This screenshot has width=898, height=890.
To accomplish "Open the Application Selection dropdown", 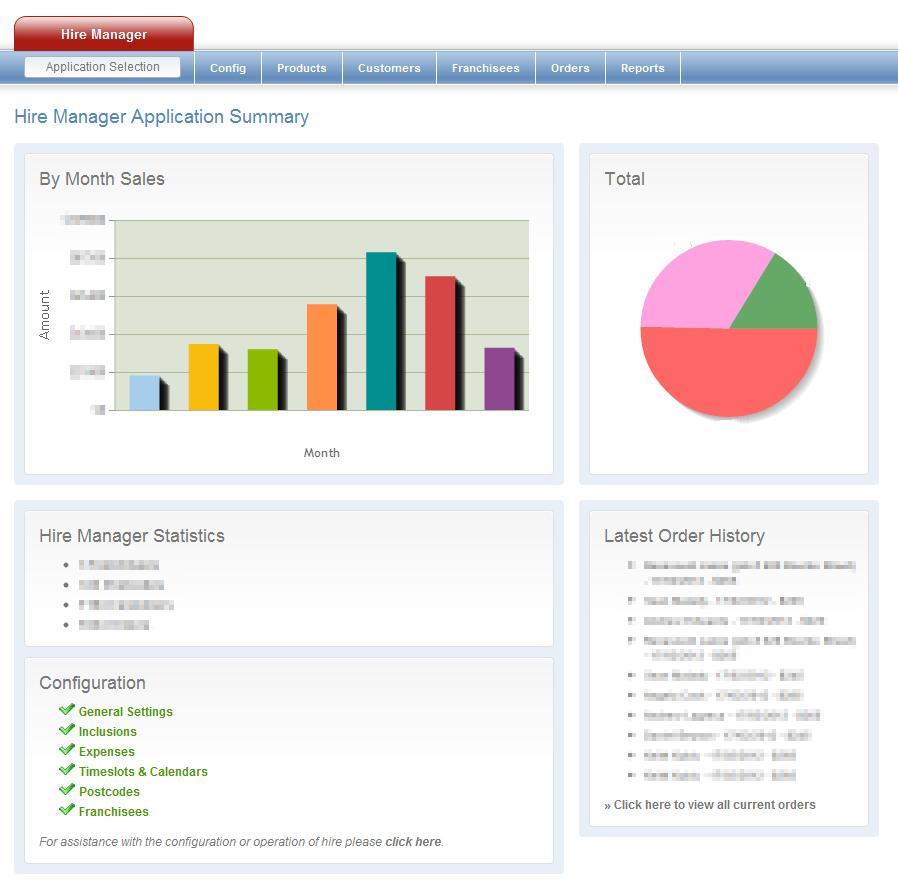I will (x=103, y=67).
